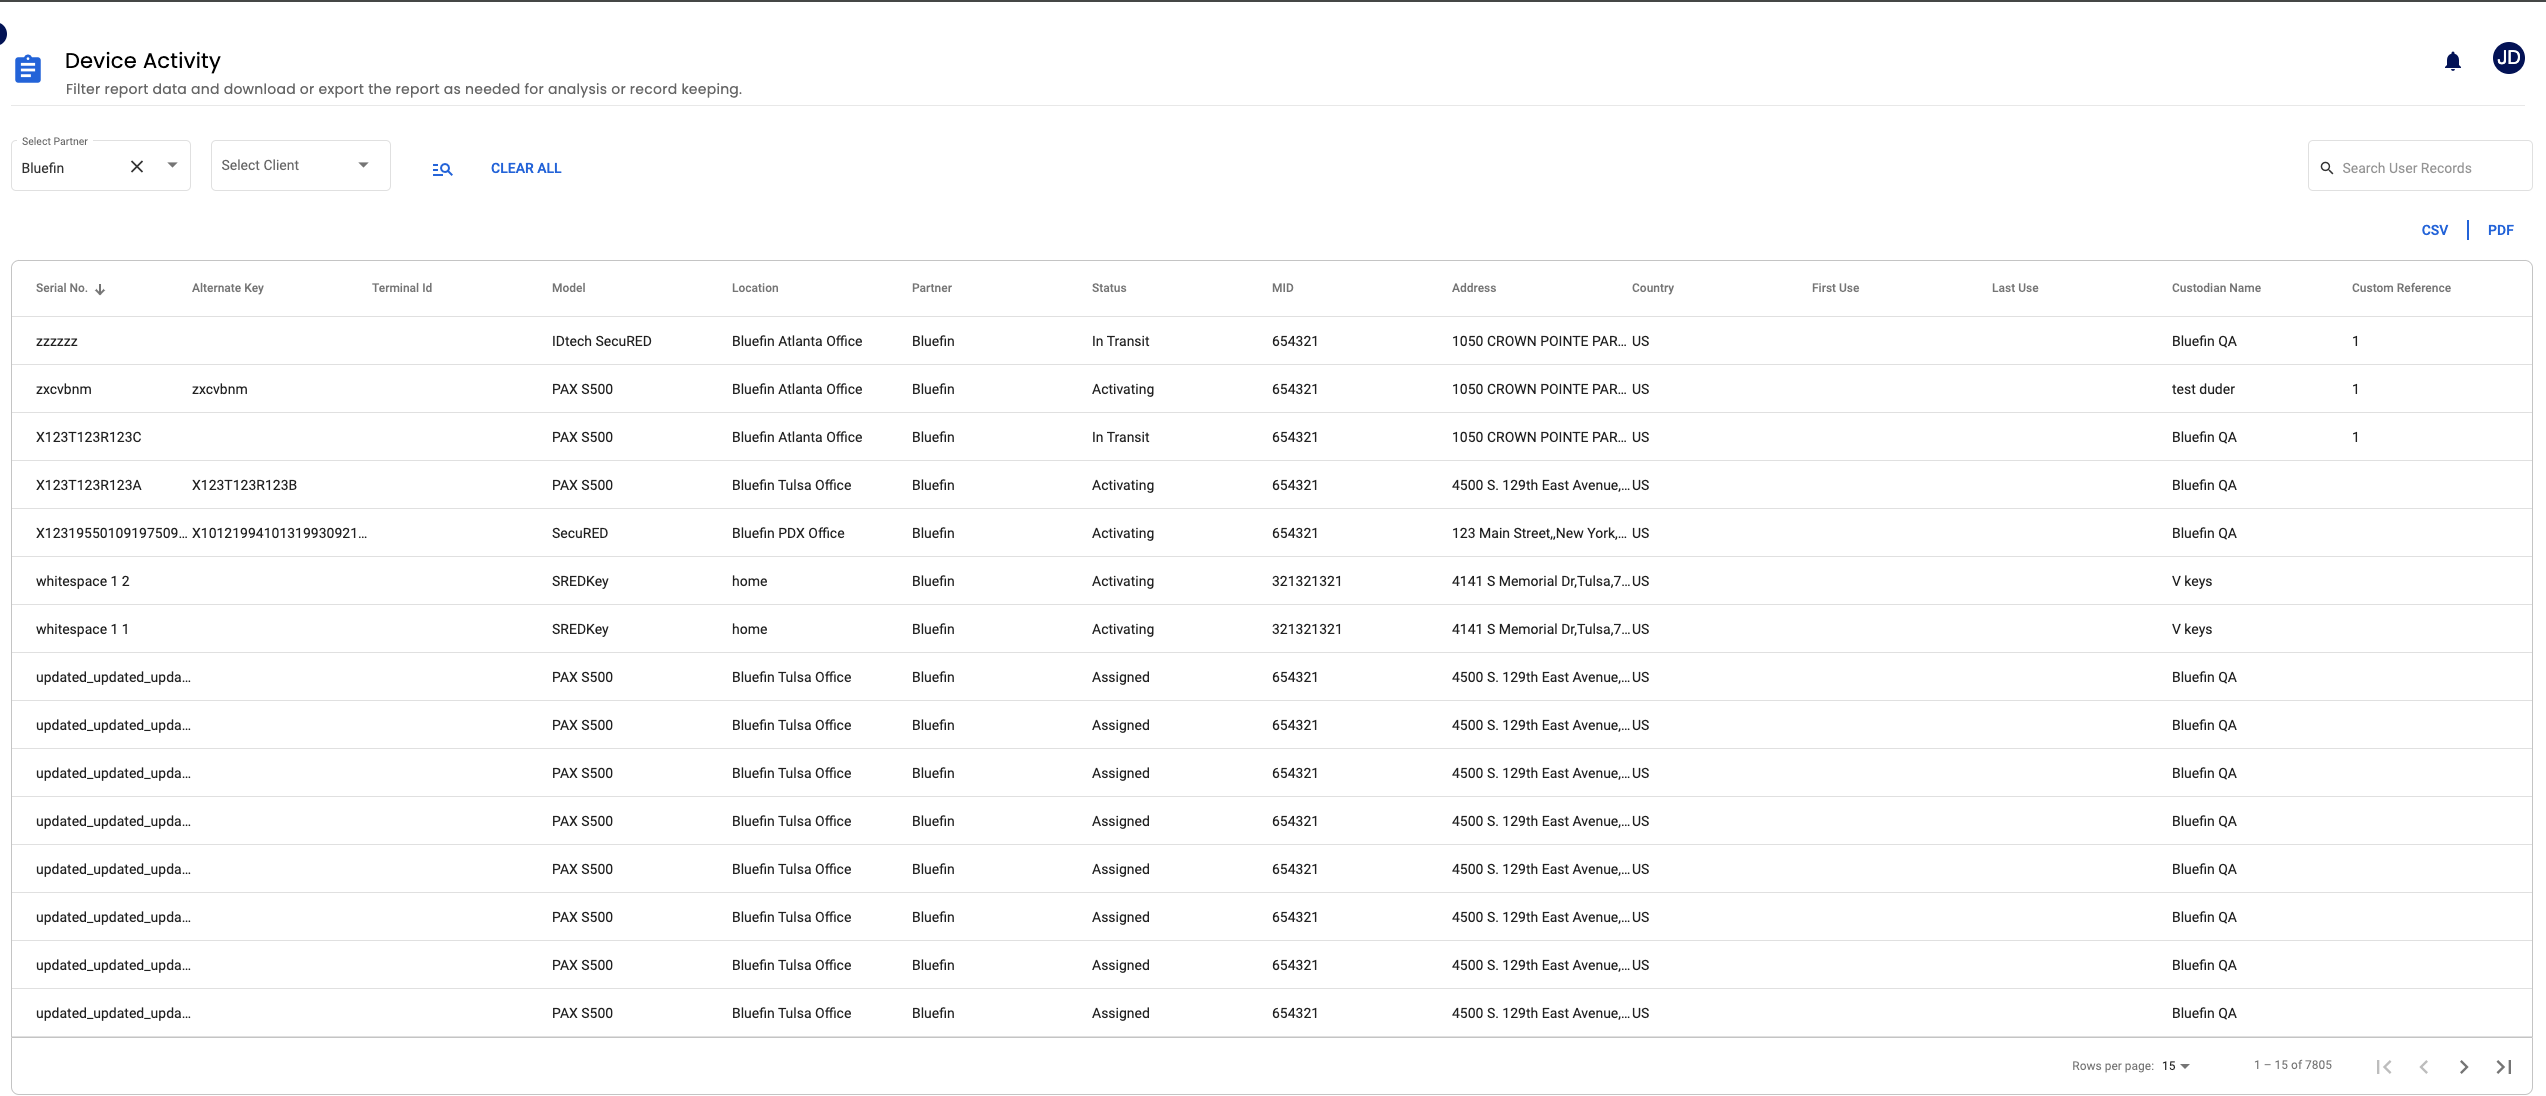Click the Bluefin PDX Office location
Screen dimensions: 2546x1096
[x=788, y=533]
